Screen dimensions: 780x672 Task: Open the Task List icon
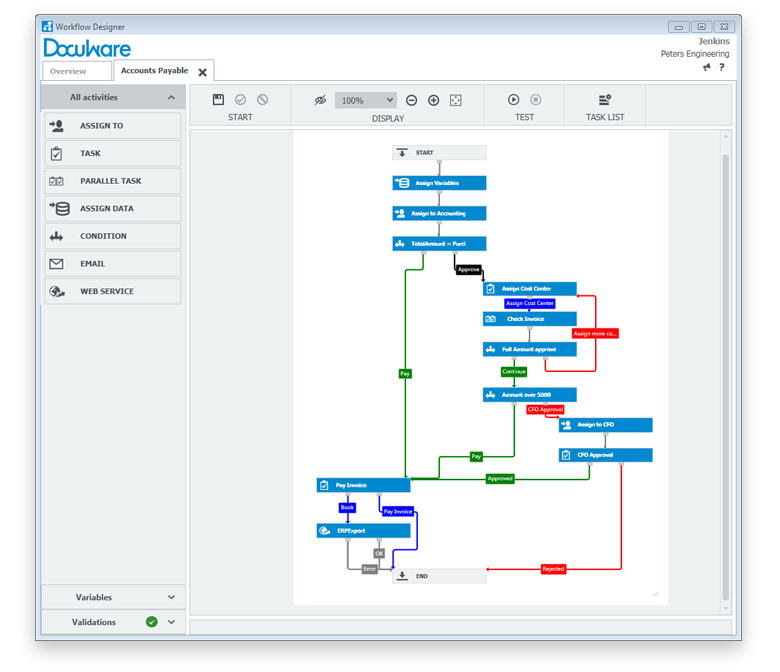tap(605, 100)
